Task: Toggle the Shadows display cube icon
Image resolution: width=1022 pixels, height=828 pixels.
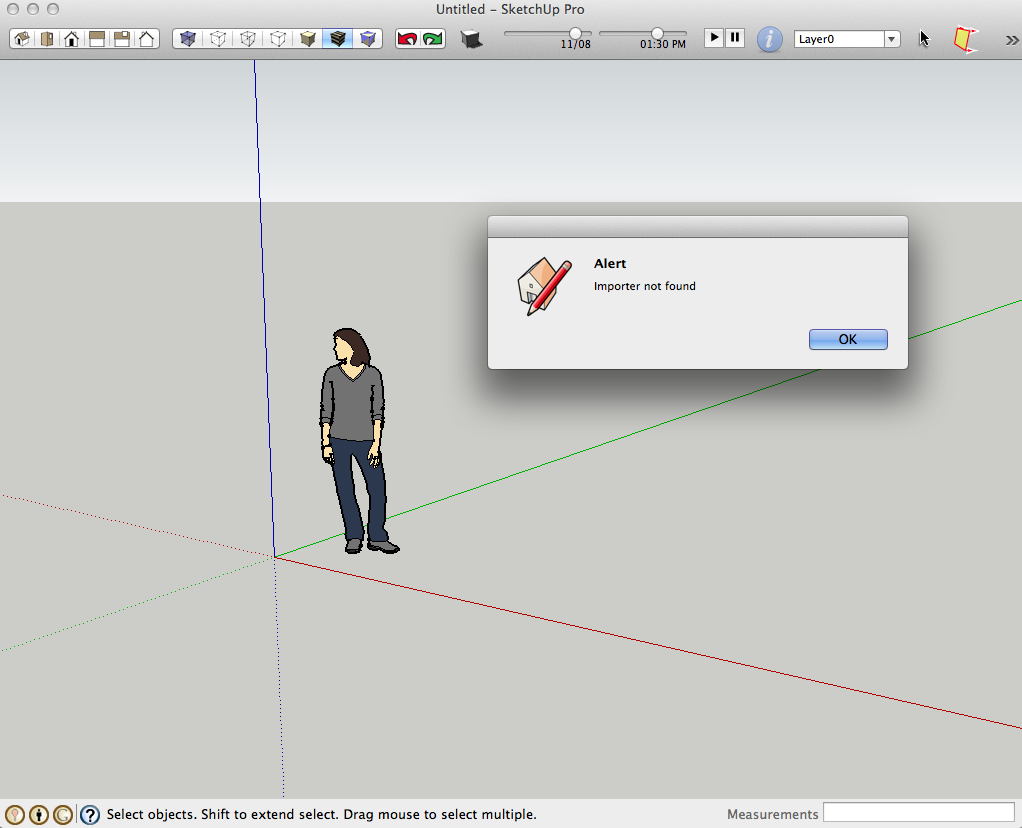Action: (x=471, y=39)
